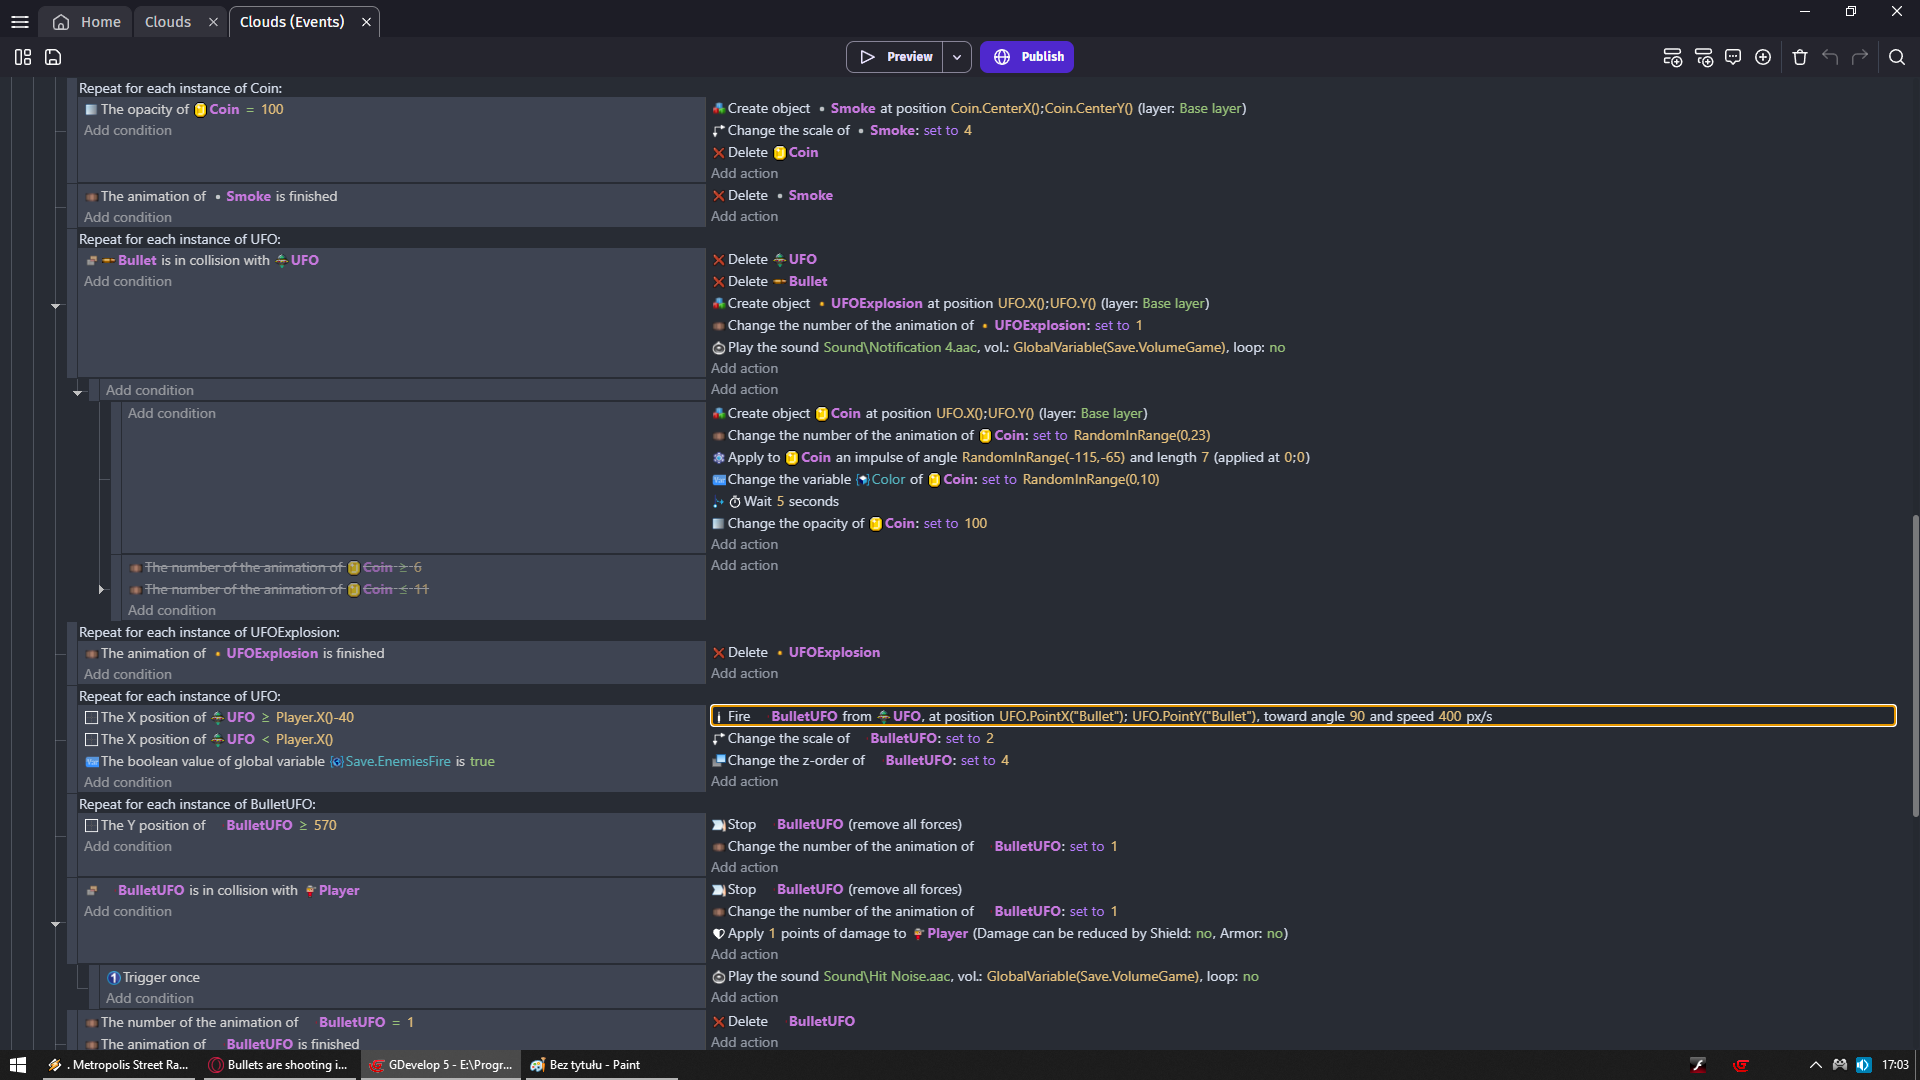Viewport: 1920px width, 1080px height.
Task: Select the Apply 1 points of damage action
Action: coord(999,934)
